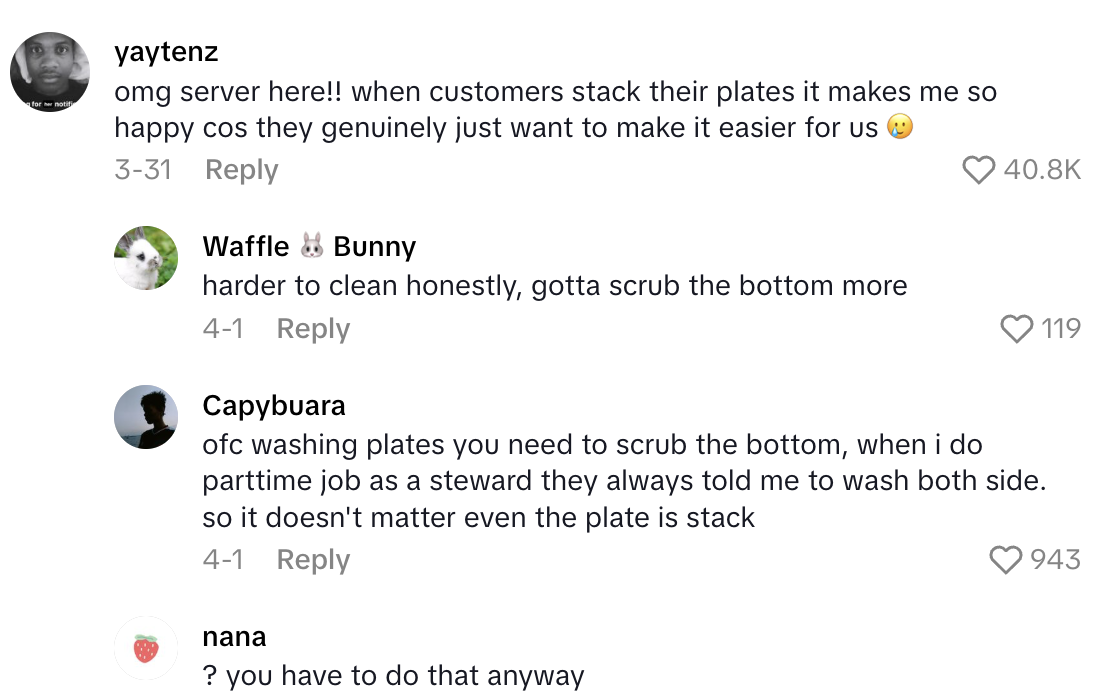
Task: Click nana's username
Action: [234, 636]
